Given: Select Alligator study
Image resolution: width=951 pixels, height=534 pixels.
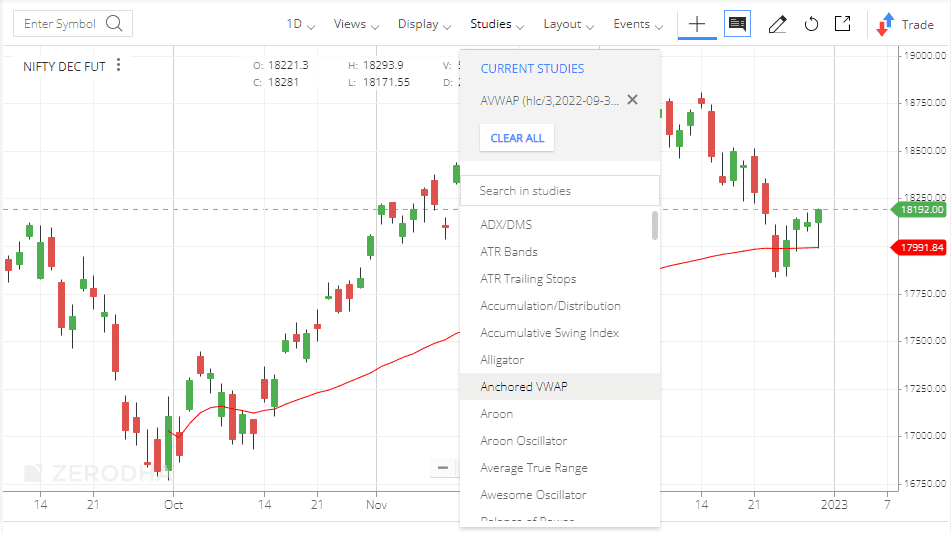Looking at the screenshot, I should pos(560,359).
